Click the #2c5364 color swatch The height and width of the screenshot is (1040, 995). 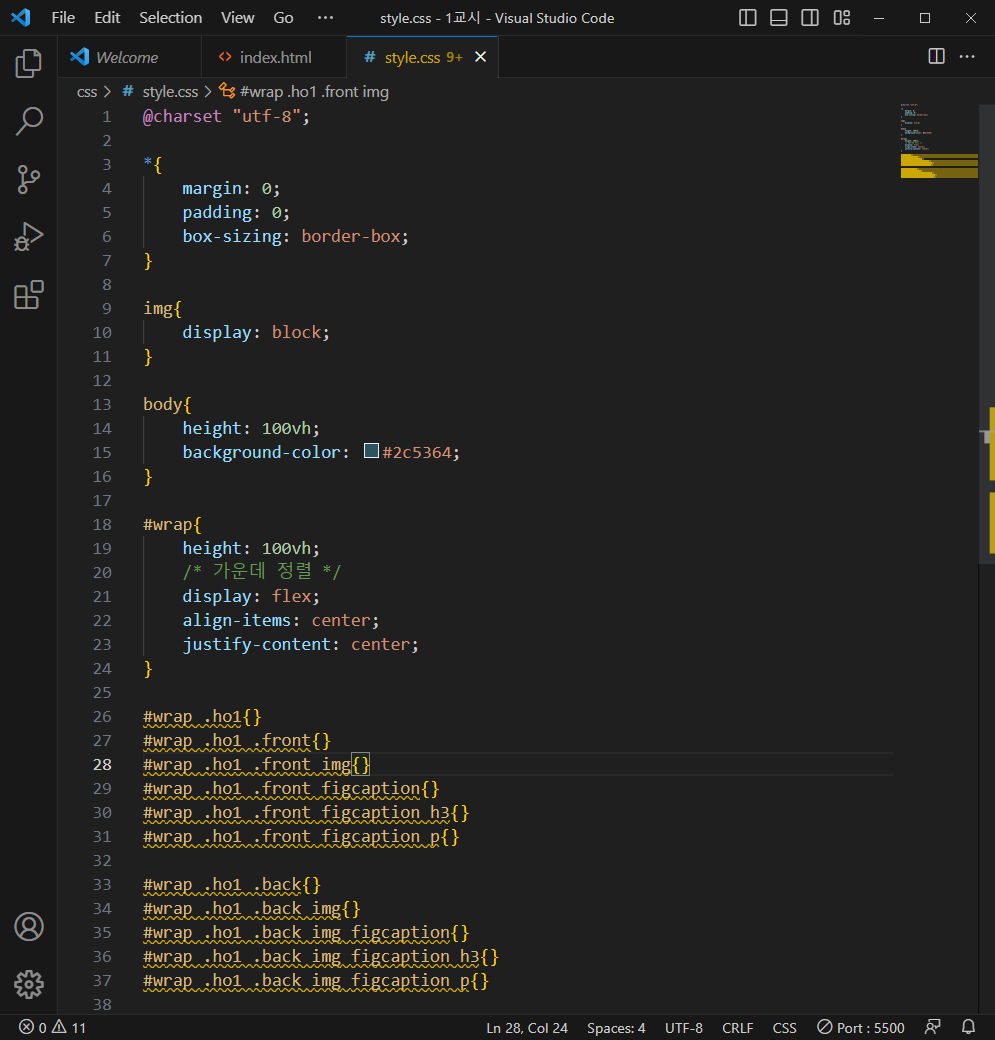(x=371, y=452)
